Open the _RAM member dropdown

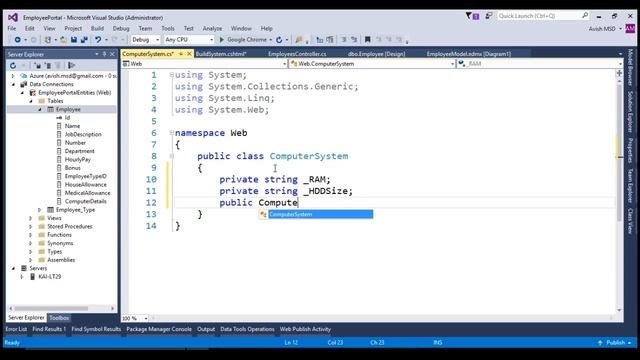tap(620, 64)
